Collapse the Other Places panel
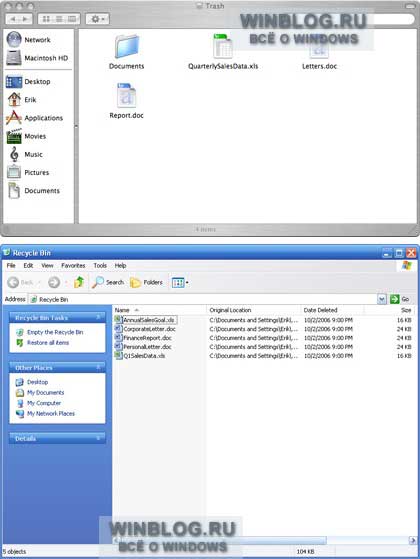The width and height of the screenshot is (420, 559). click(98, 367)
